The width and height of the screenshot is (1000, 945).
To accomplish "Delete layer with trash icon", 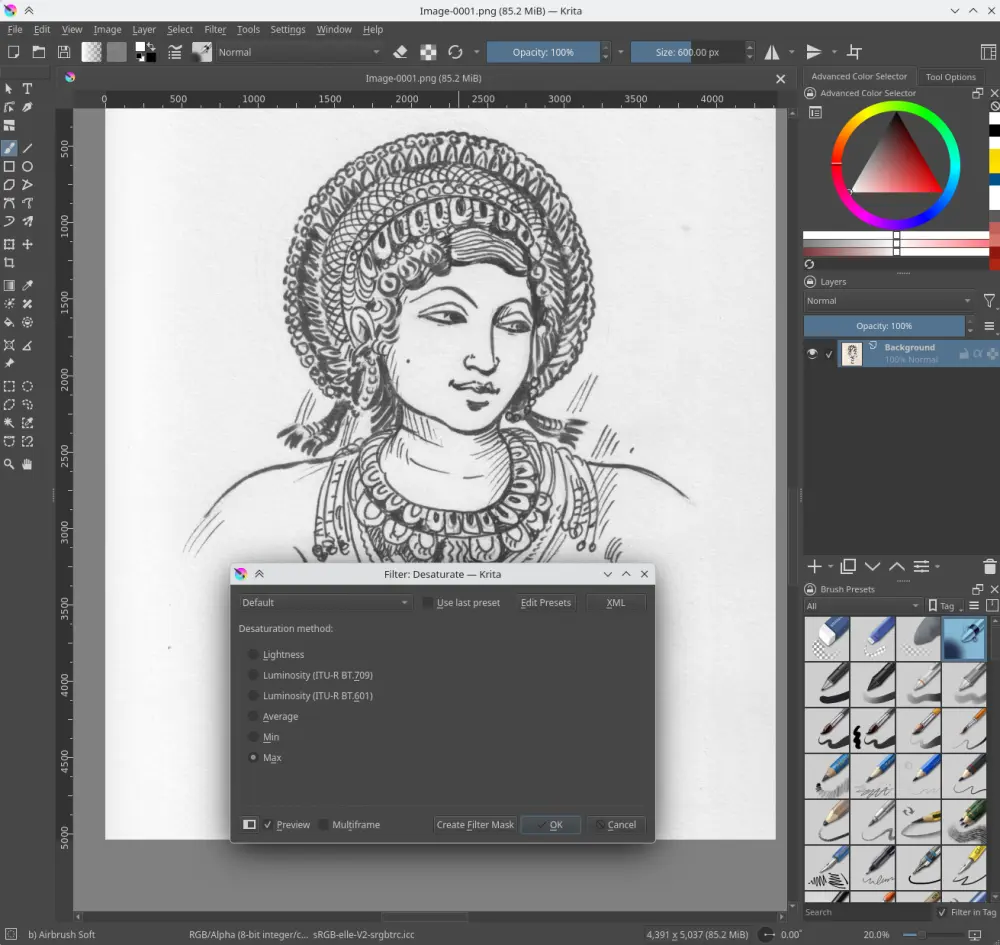I will click(x=989, y=566).
